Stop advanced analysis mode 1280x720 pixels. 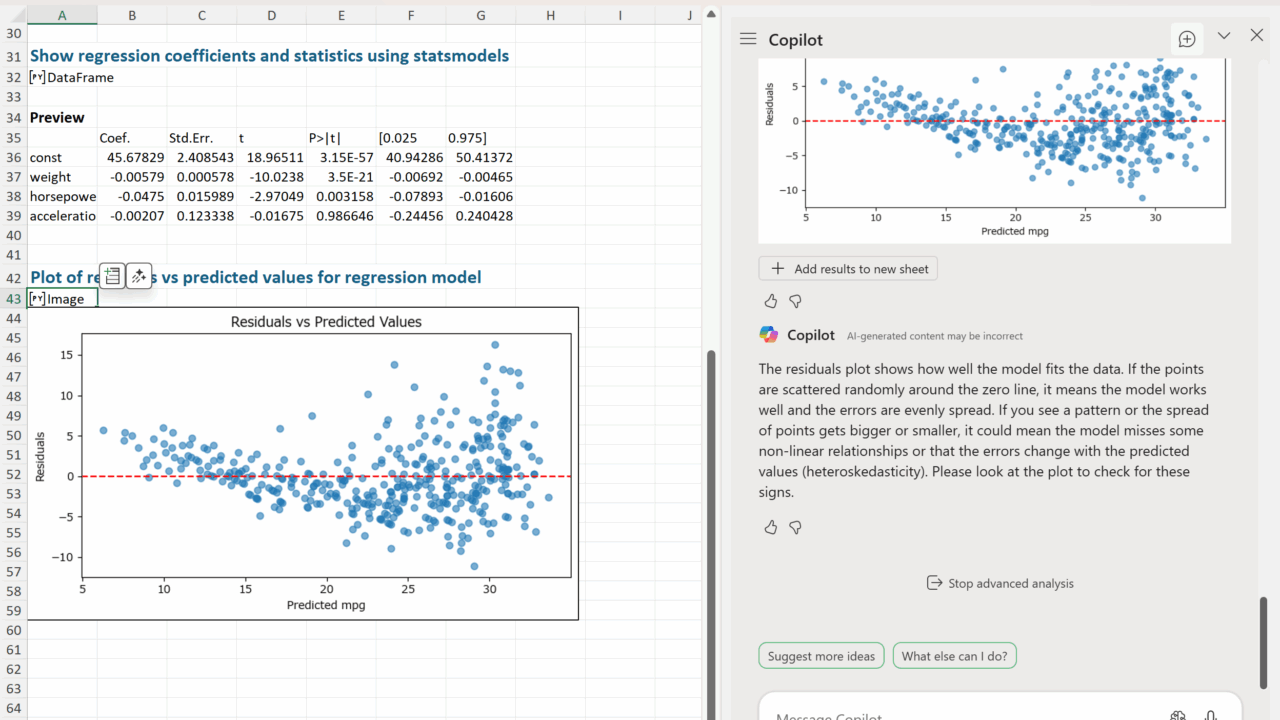click(1000, 583)
